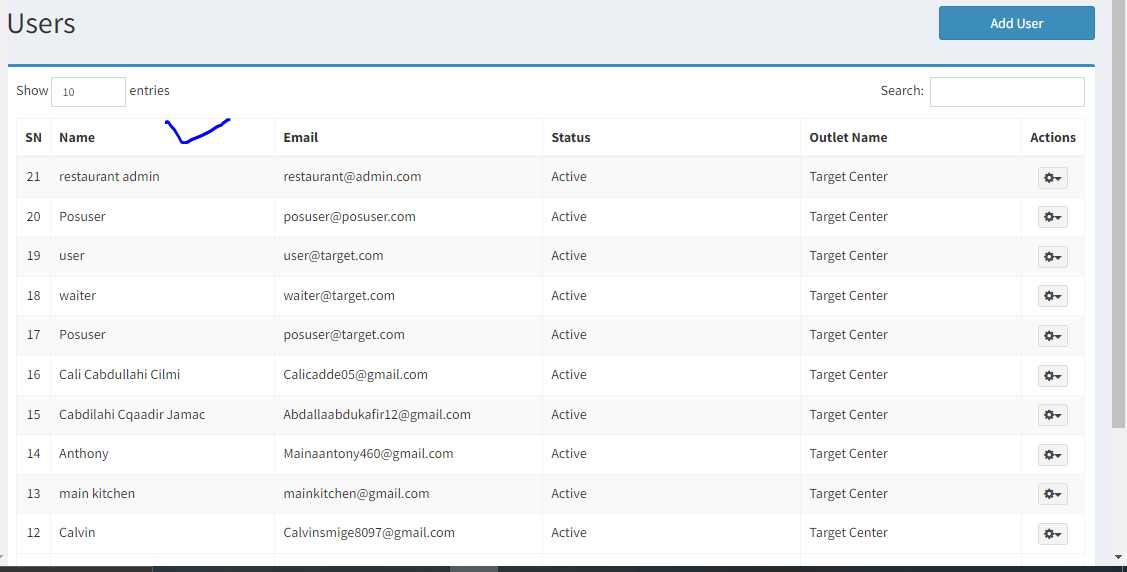Click gear icon for Cali Cabdullahi Cilmi
Image resolution: width=1127 pixels, height=572 pixels.
1052,375
